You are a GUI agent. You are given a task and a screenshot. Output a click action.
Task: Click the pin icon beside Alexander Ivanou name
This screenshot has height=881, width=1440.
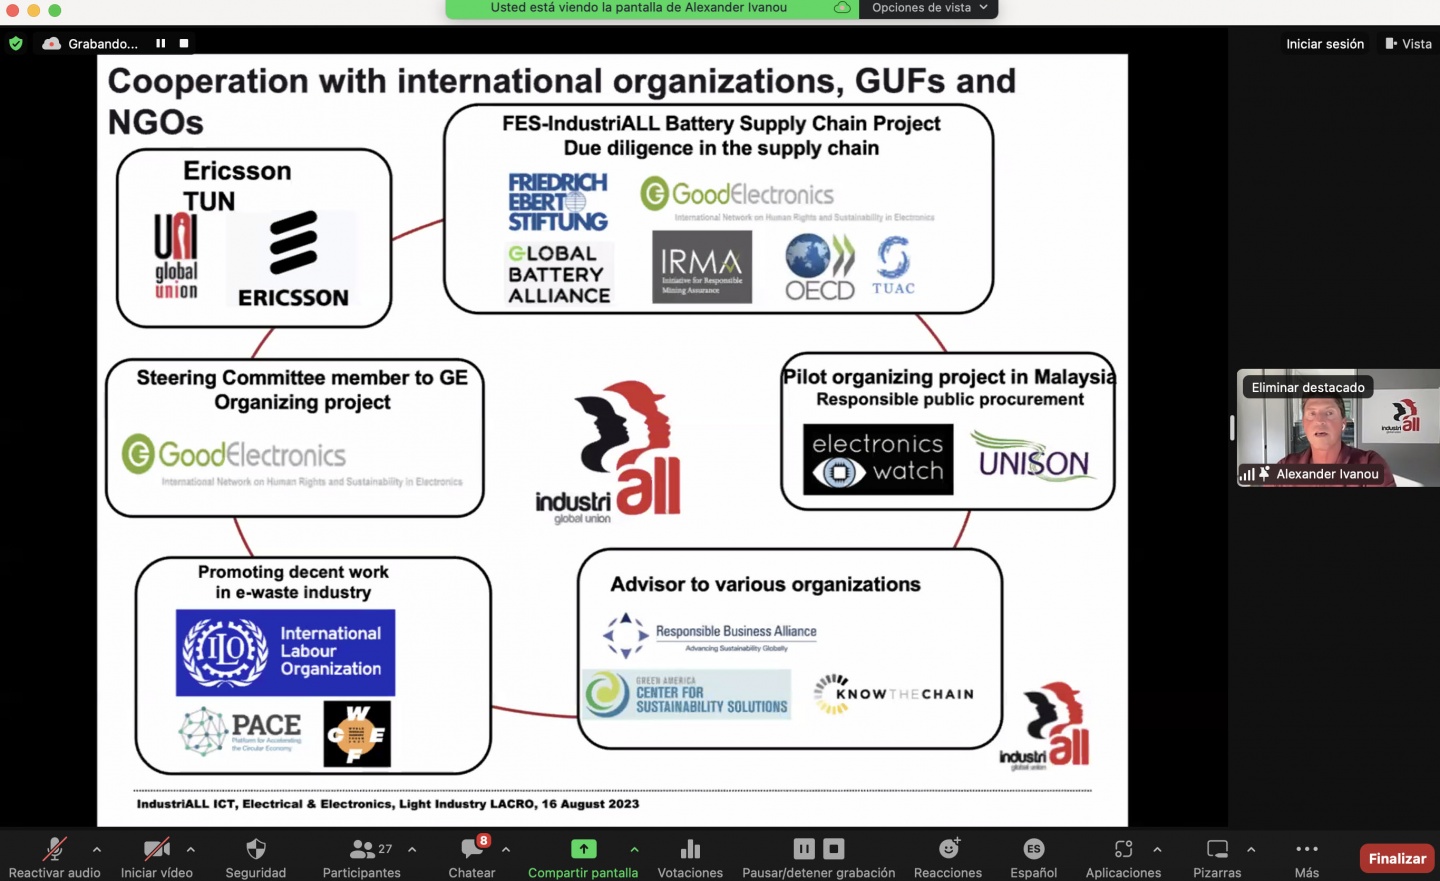(x=1265, y=474)
